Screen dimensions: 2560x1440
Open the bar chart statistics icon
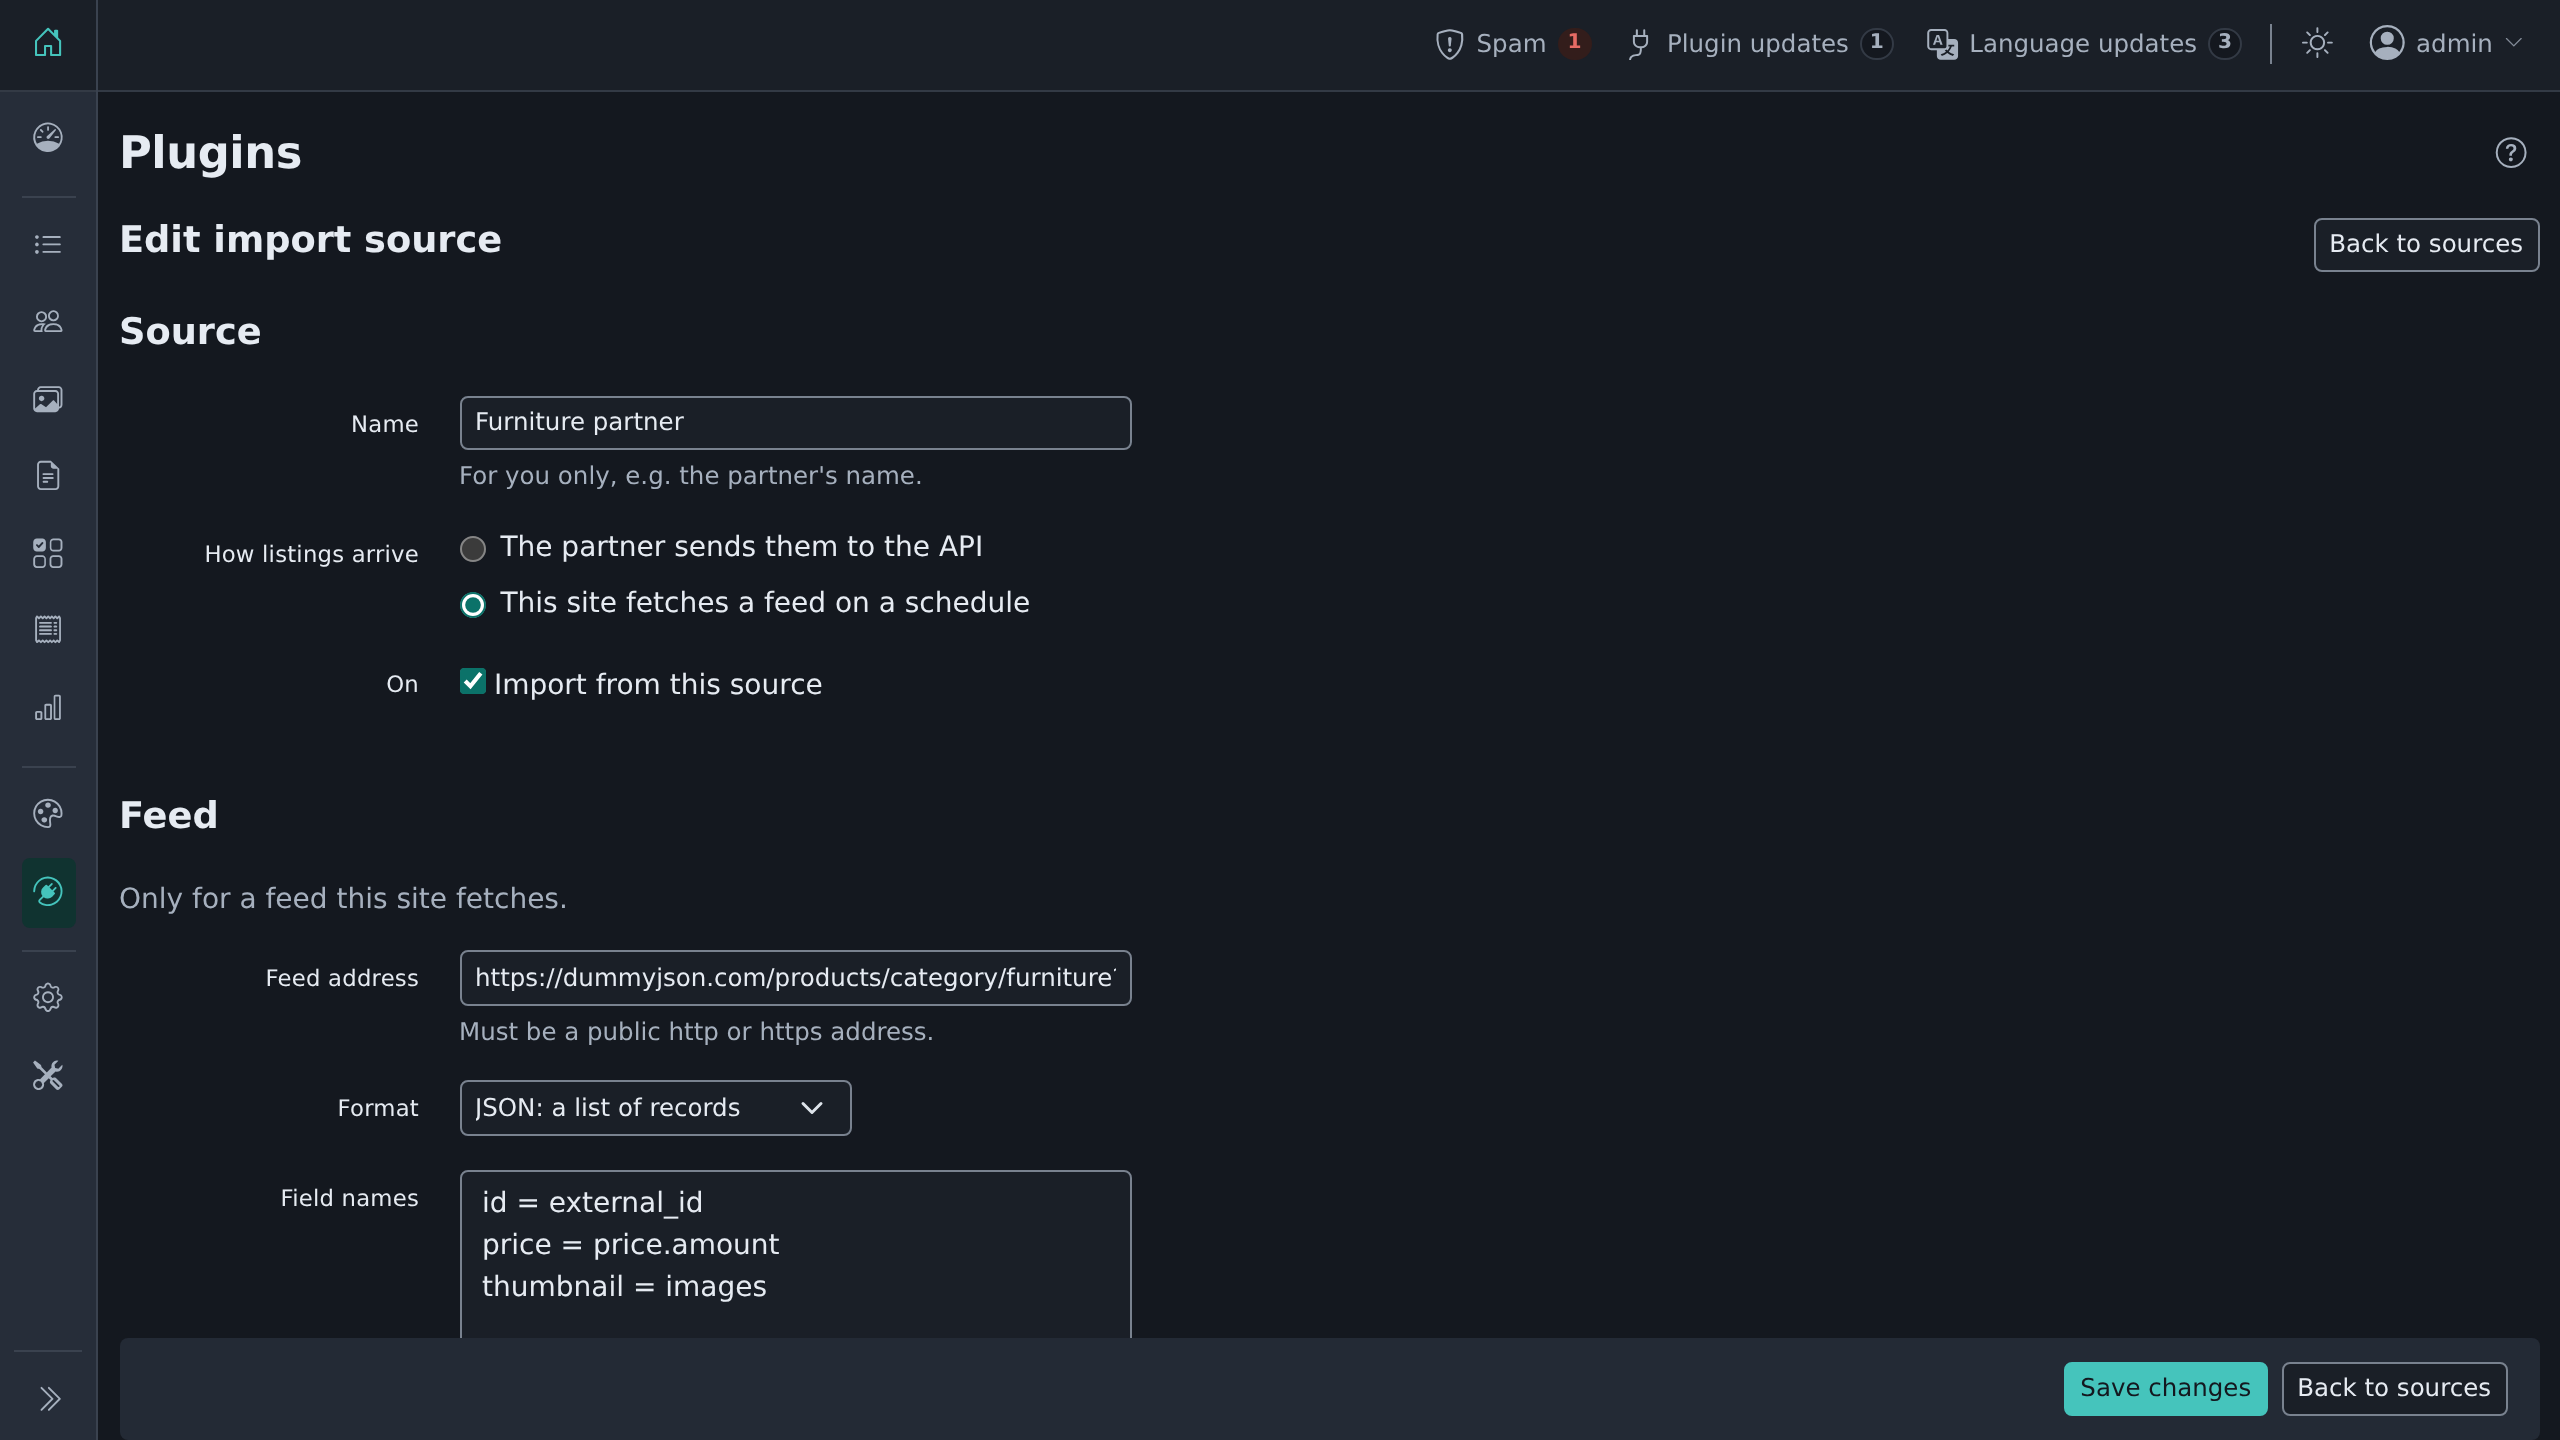(x=48, y=708)
